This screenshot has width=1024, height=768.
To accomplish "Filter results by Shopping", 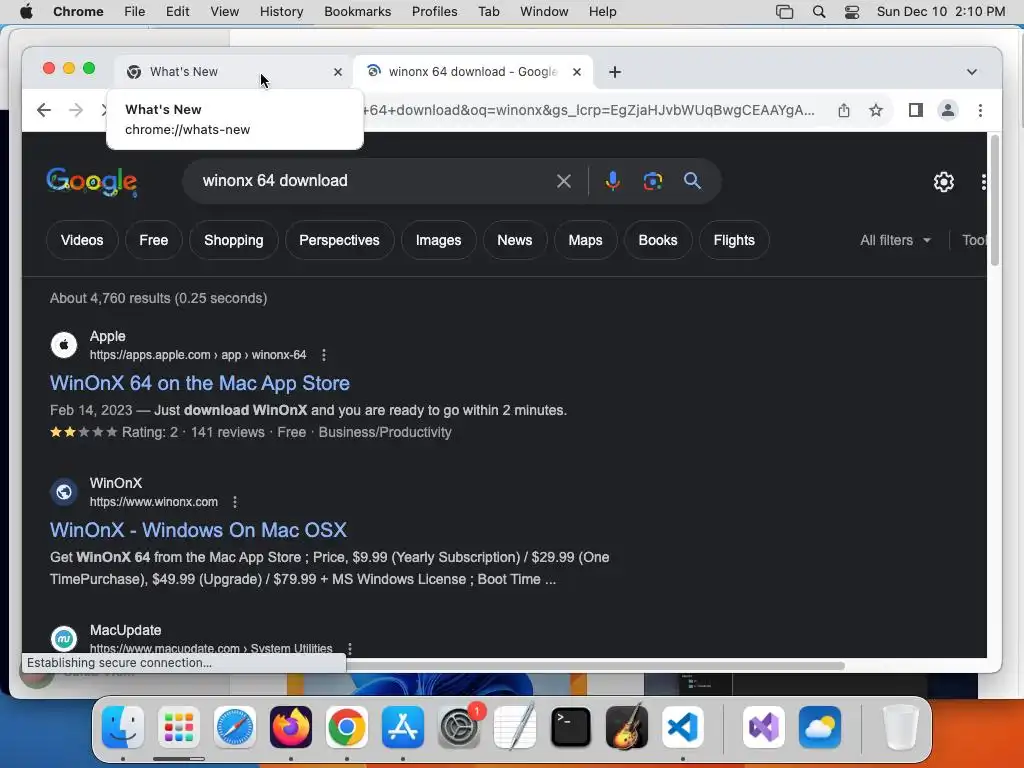I will (x=234, y=240).
